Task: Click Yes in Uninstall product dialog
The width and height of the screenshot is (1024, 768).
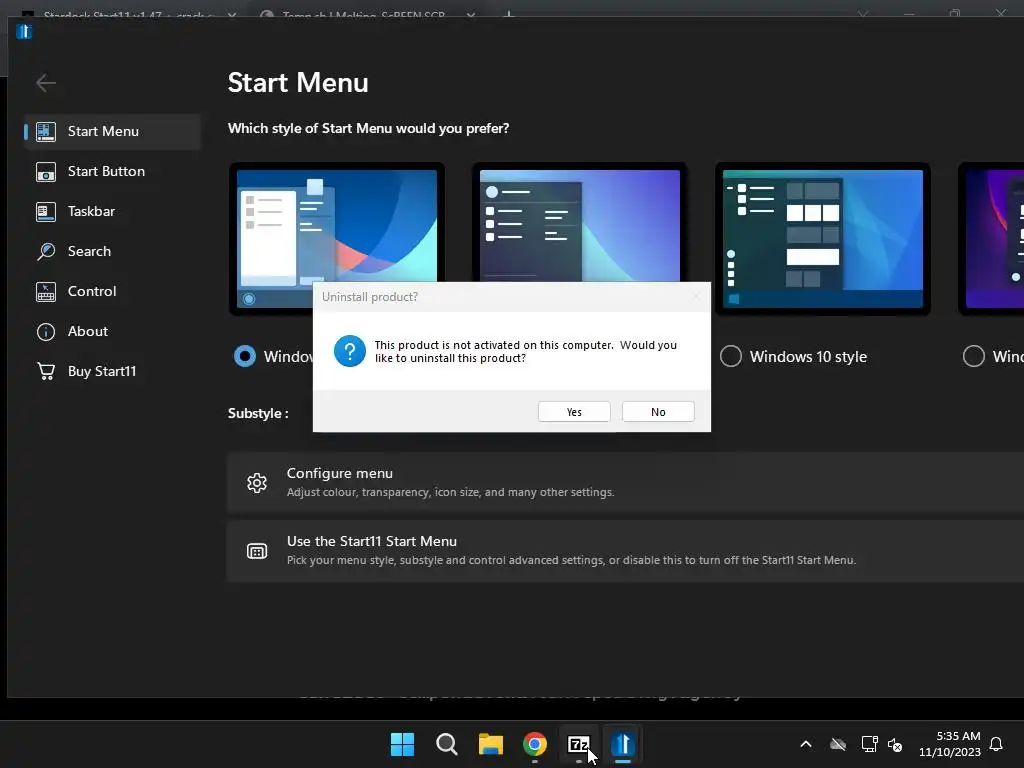Action: pos(574,412)
